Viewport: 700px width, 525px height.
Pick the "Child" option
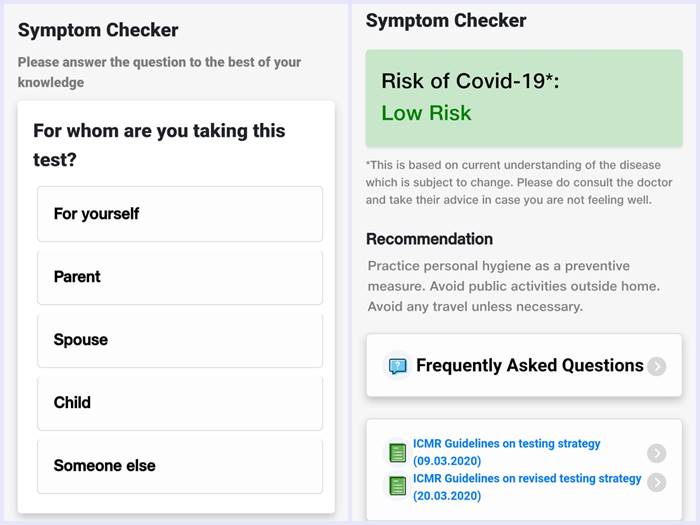tap(180, 403)
